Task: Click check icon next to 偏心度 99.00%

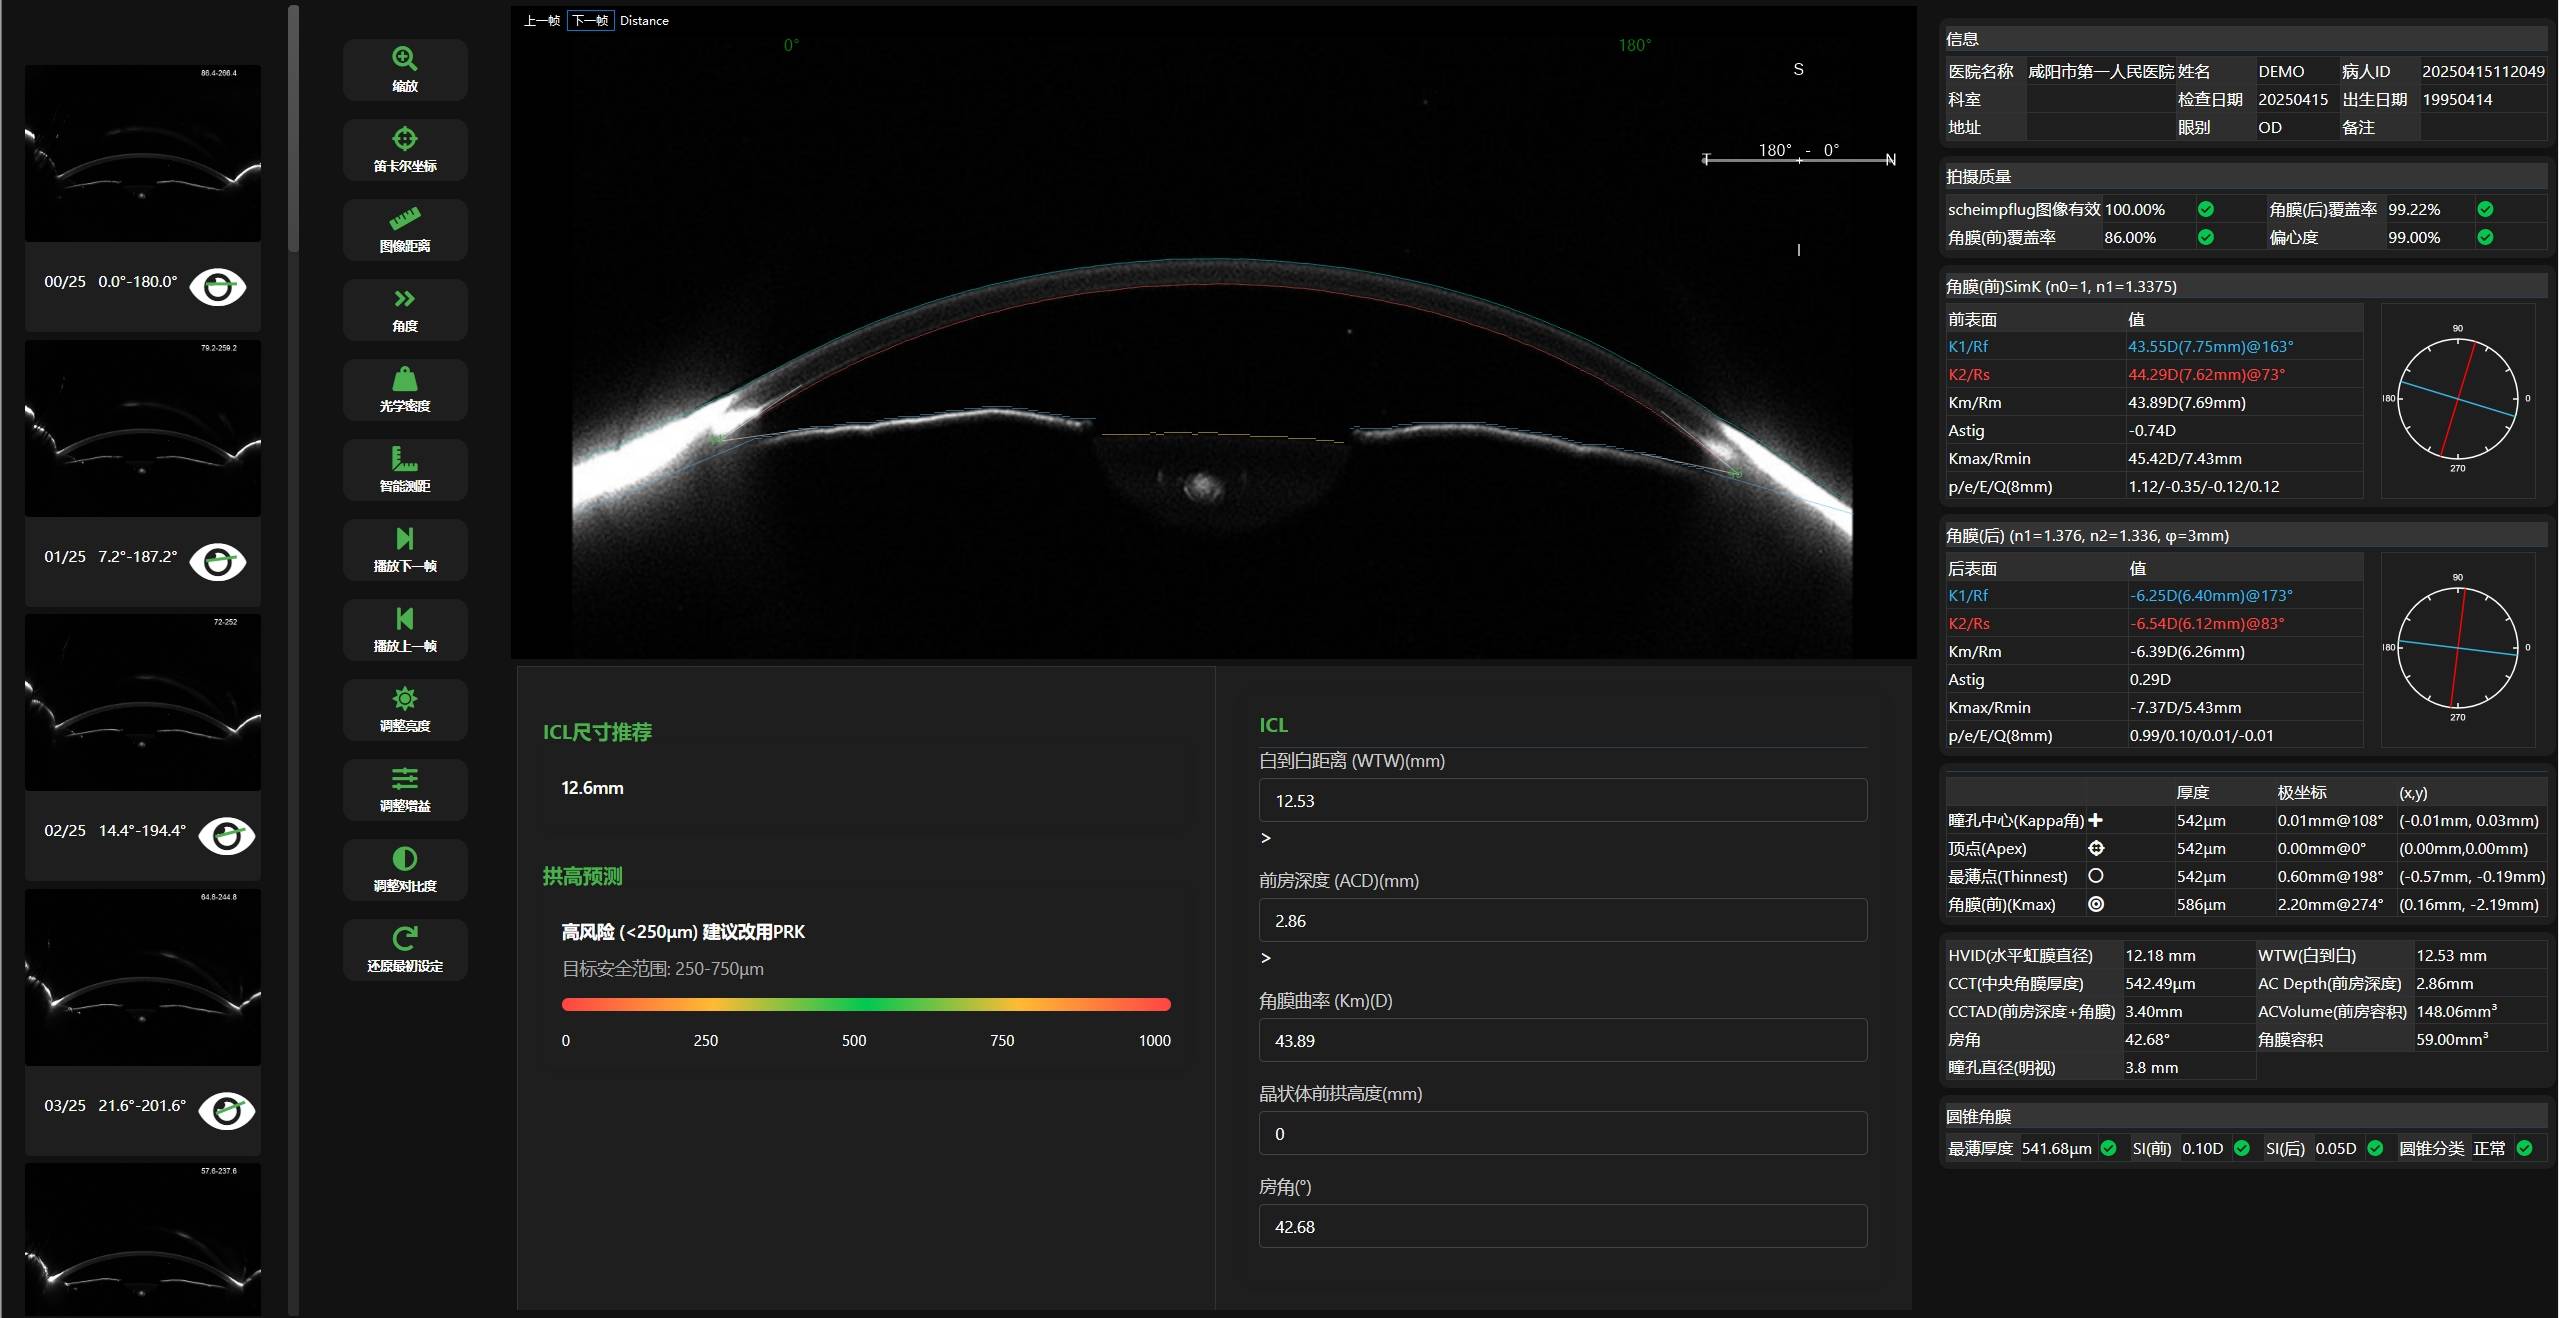Action: [x=2485, y=237]
